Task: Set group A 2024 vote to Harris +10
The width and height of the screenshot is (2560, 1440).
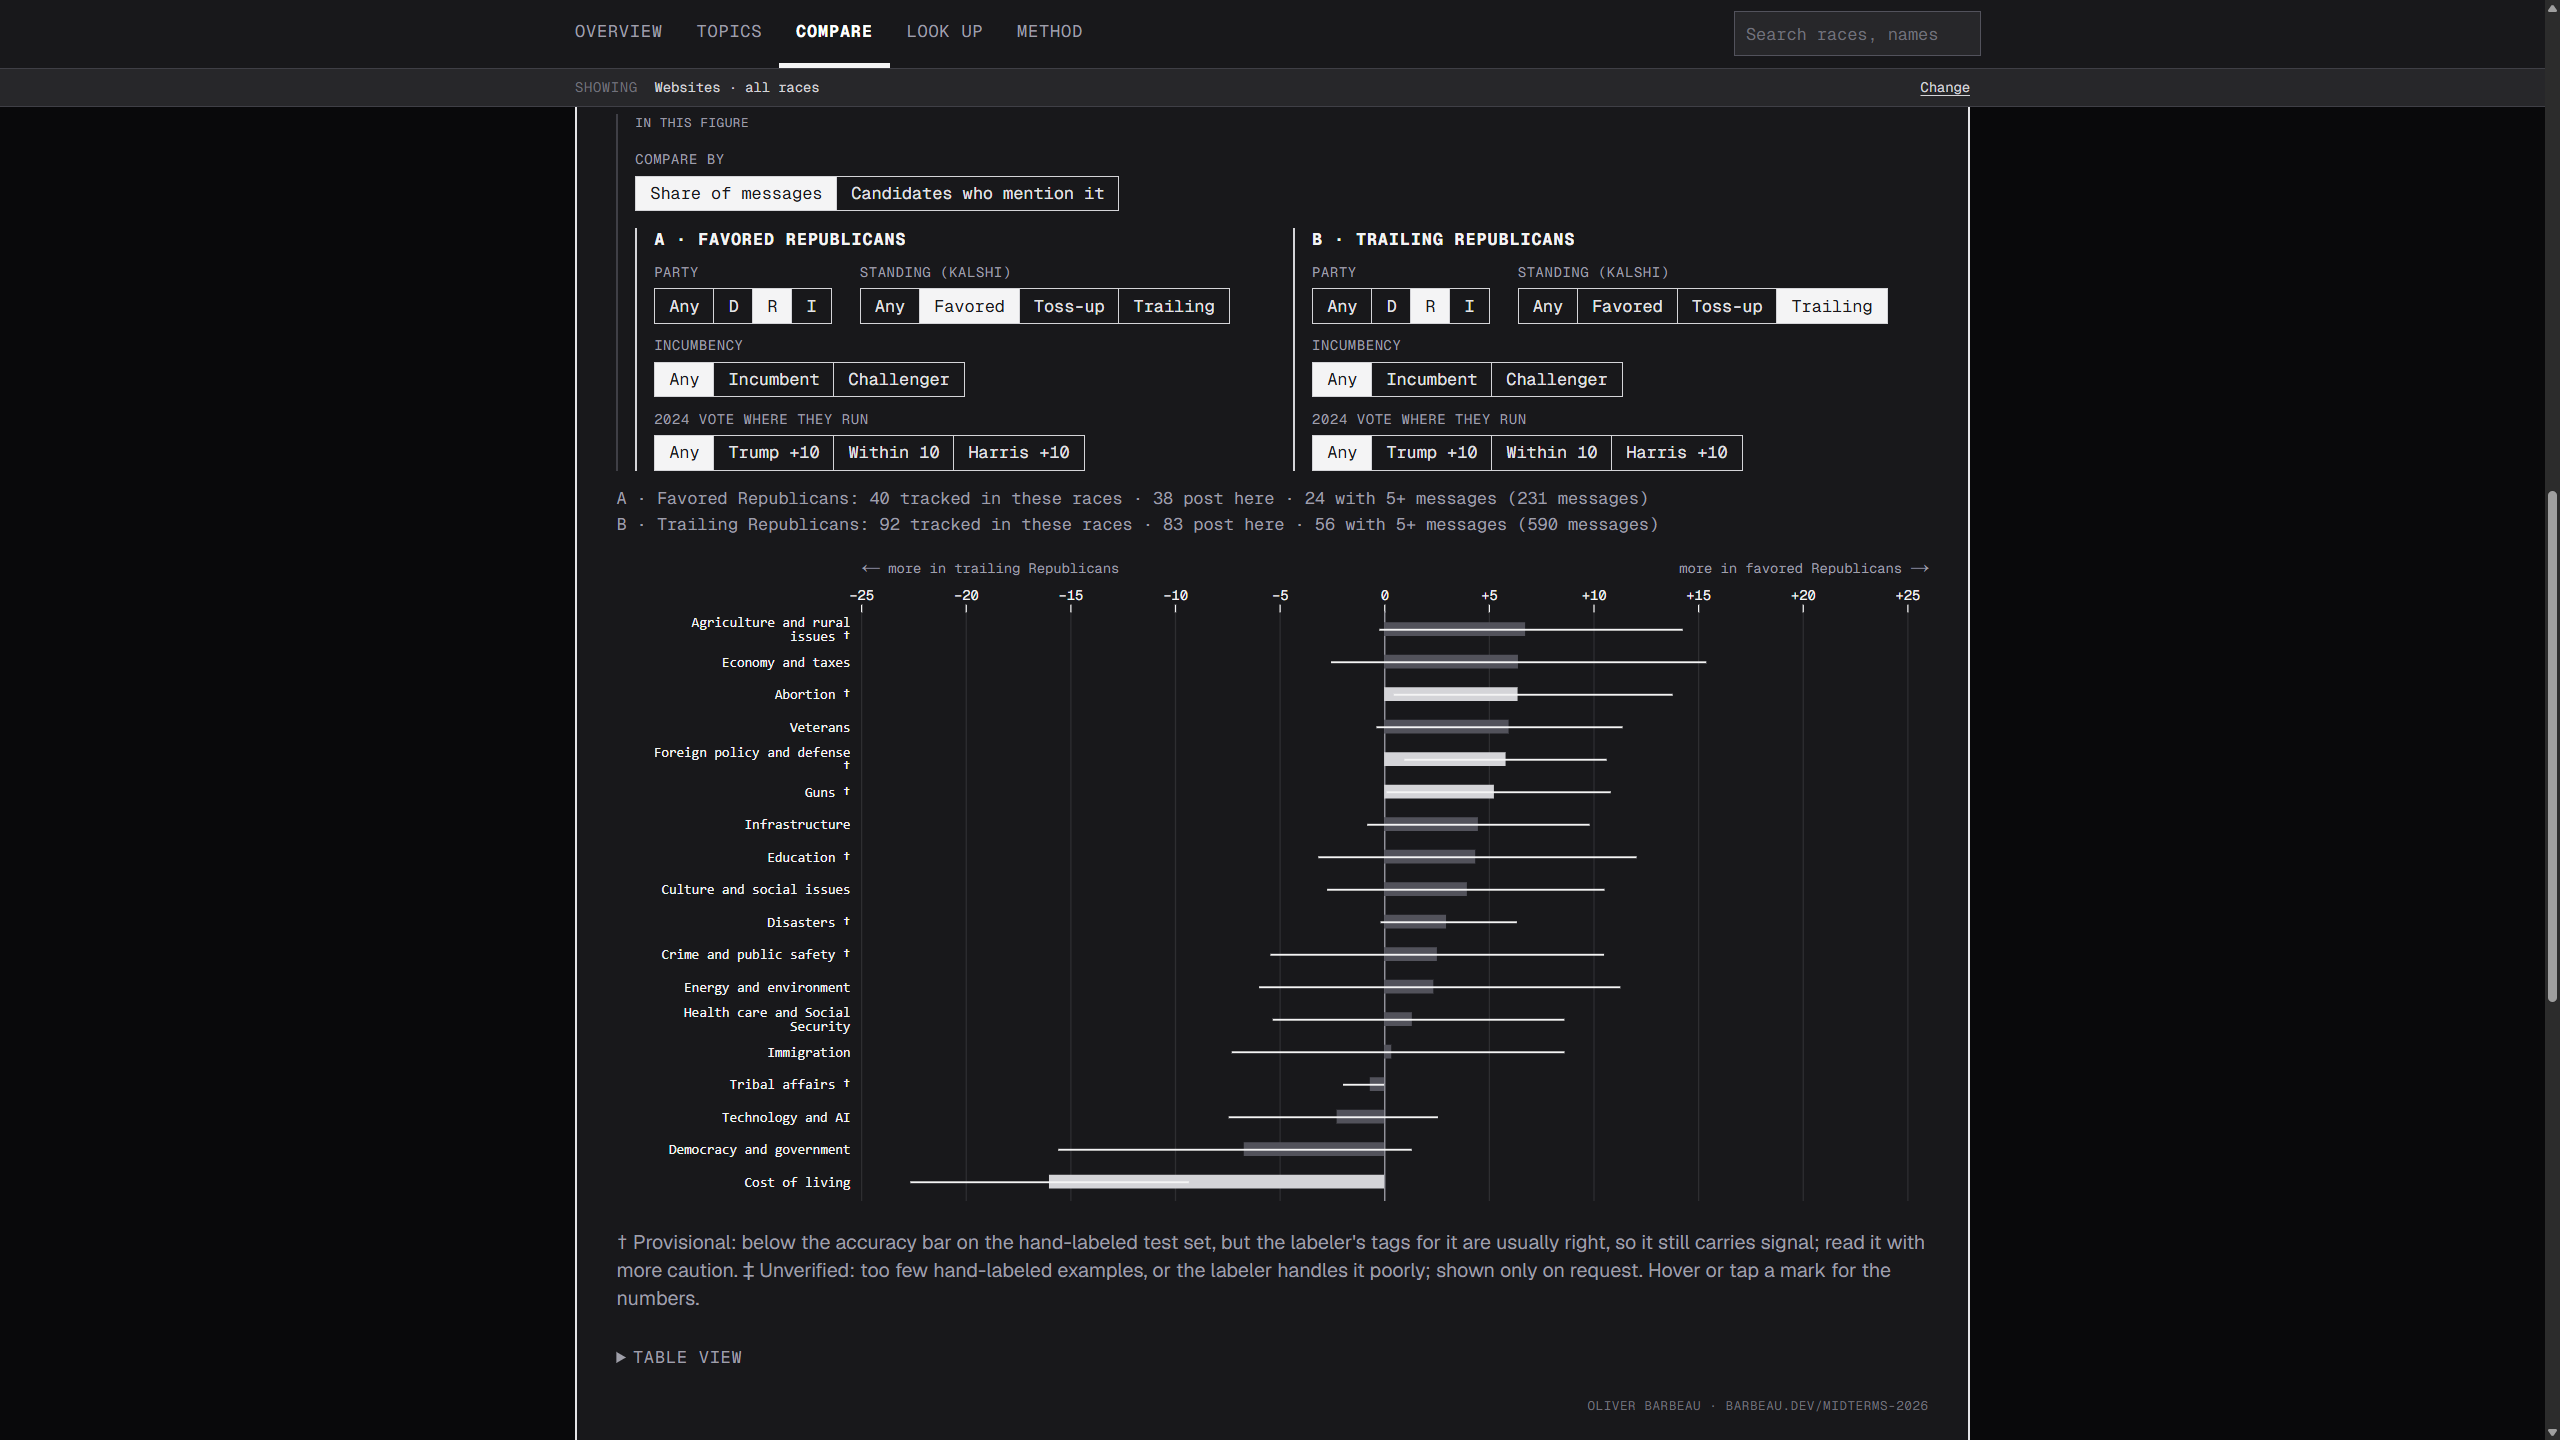Action: pyautogui.click(x=1018, y=453)
